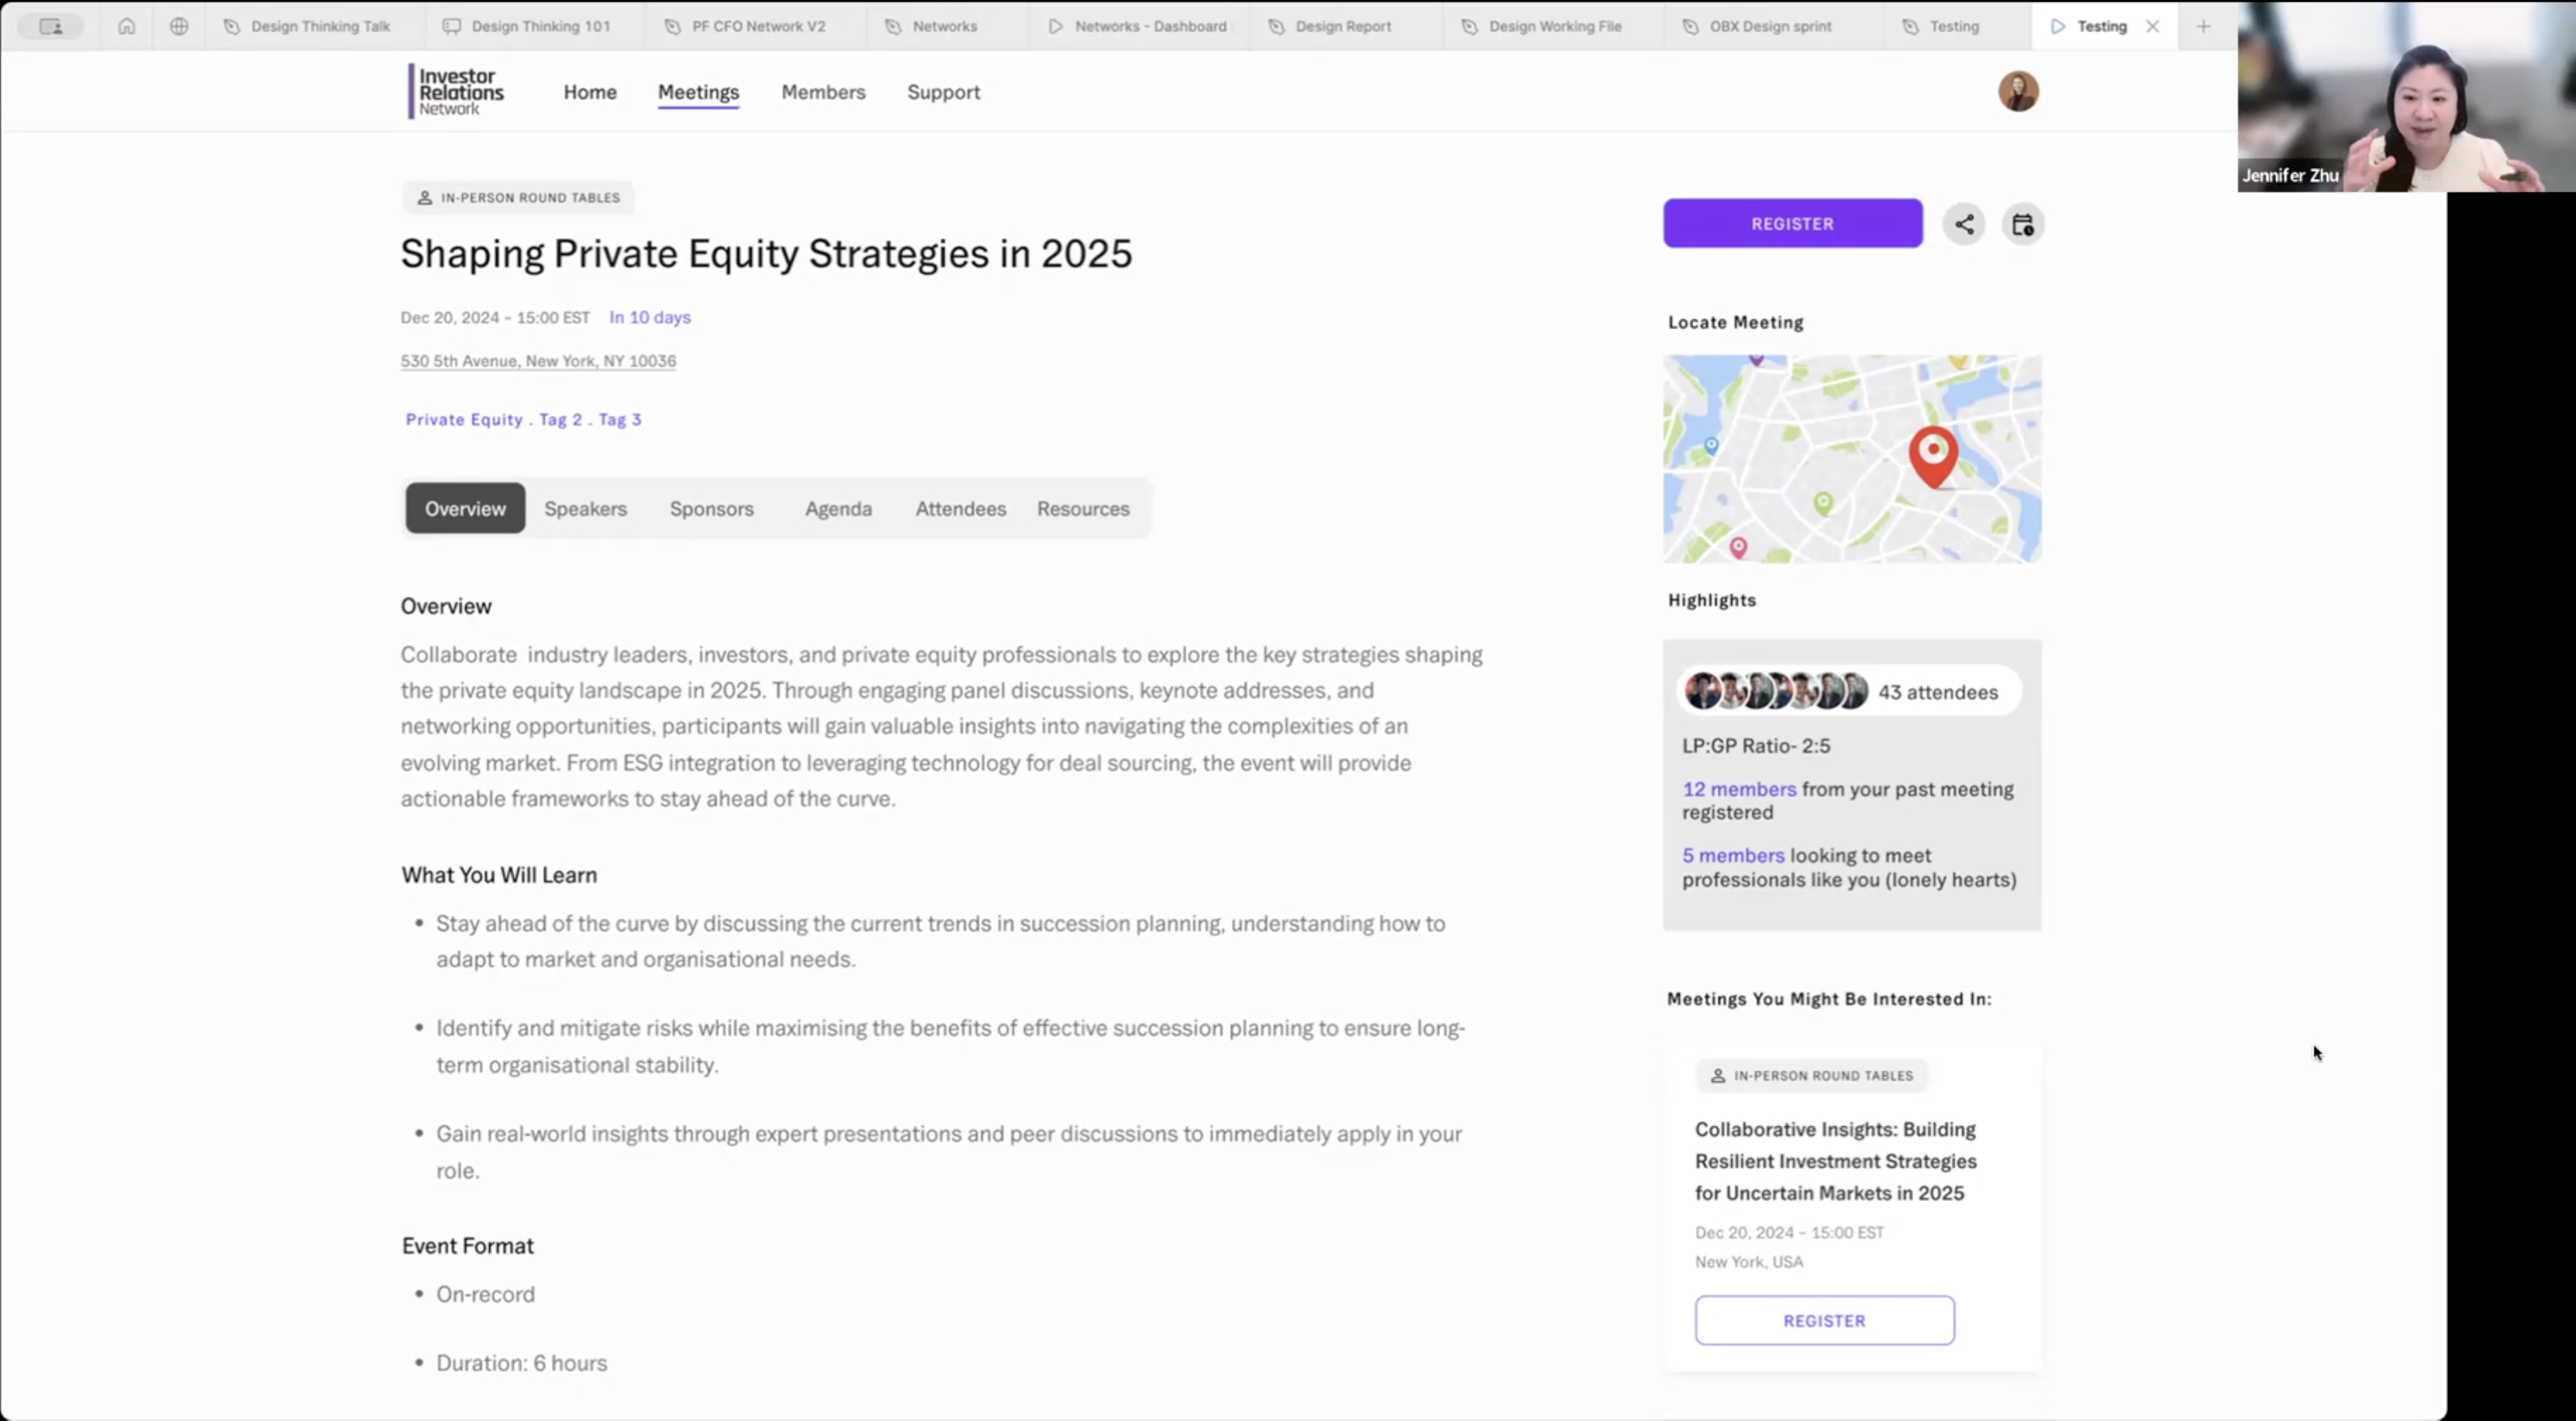The width and height of the screenshot is (2576, 1421).
Task: Click the red location pin on the map
Action: pos(1933,454)
